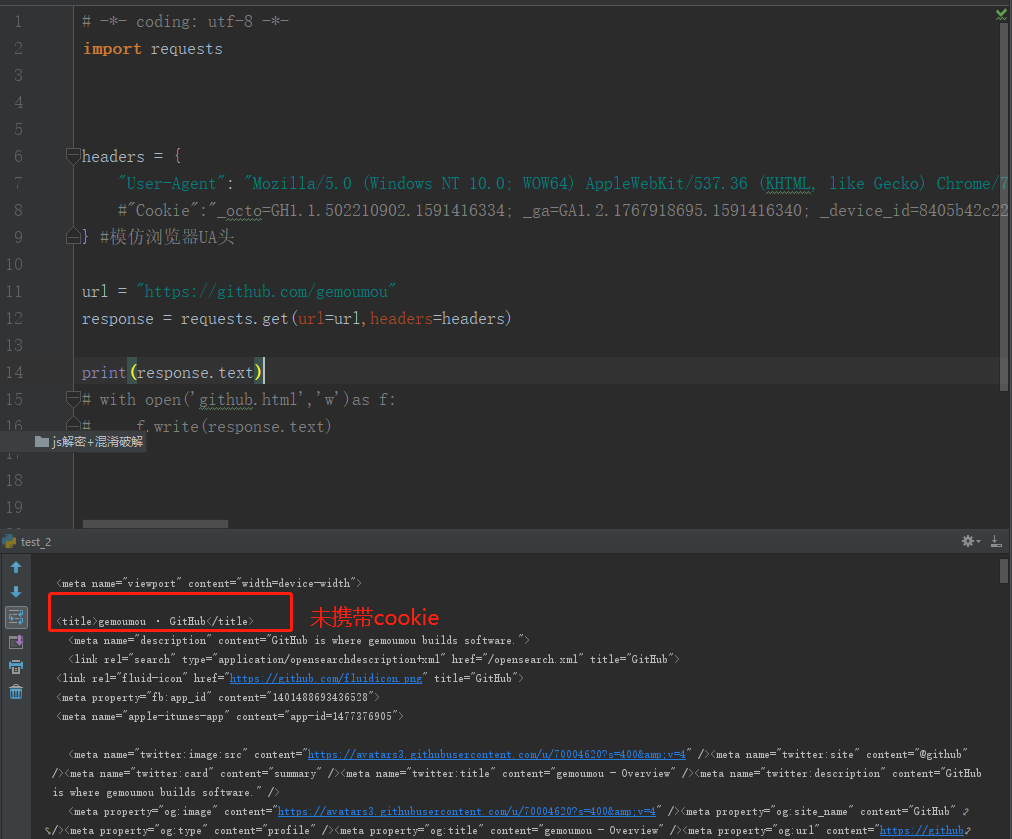Image resolution: width=1012 pixels, height=839 pixels.
Task: Click 'headers = {' on line 6
Action: tap(132, 156)
